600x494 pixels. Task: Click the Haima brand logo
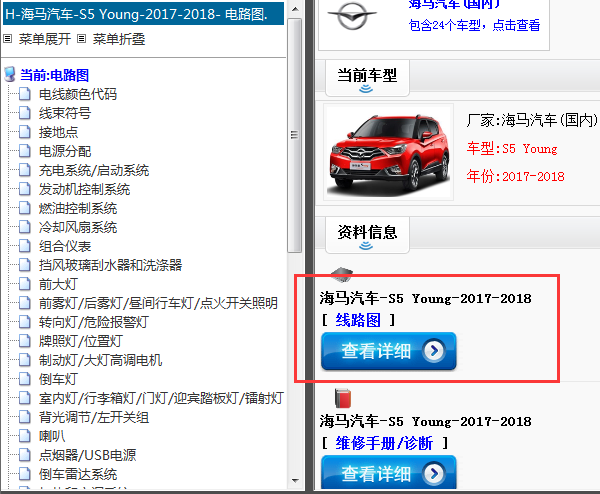pyautogui.click(x=353, y=16)
